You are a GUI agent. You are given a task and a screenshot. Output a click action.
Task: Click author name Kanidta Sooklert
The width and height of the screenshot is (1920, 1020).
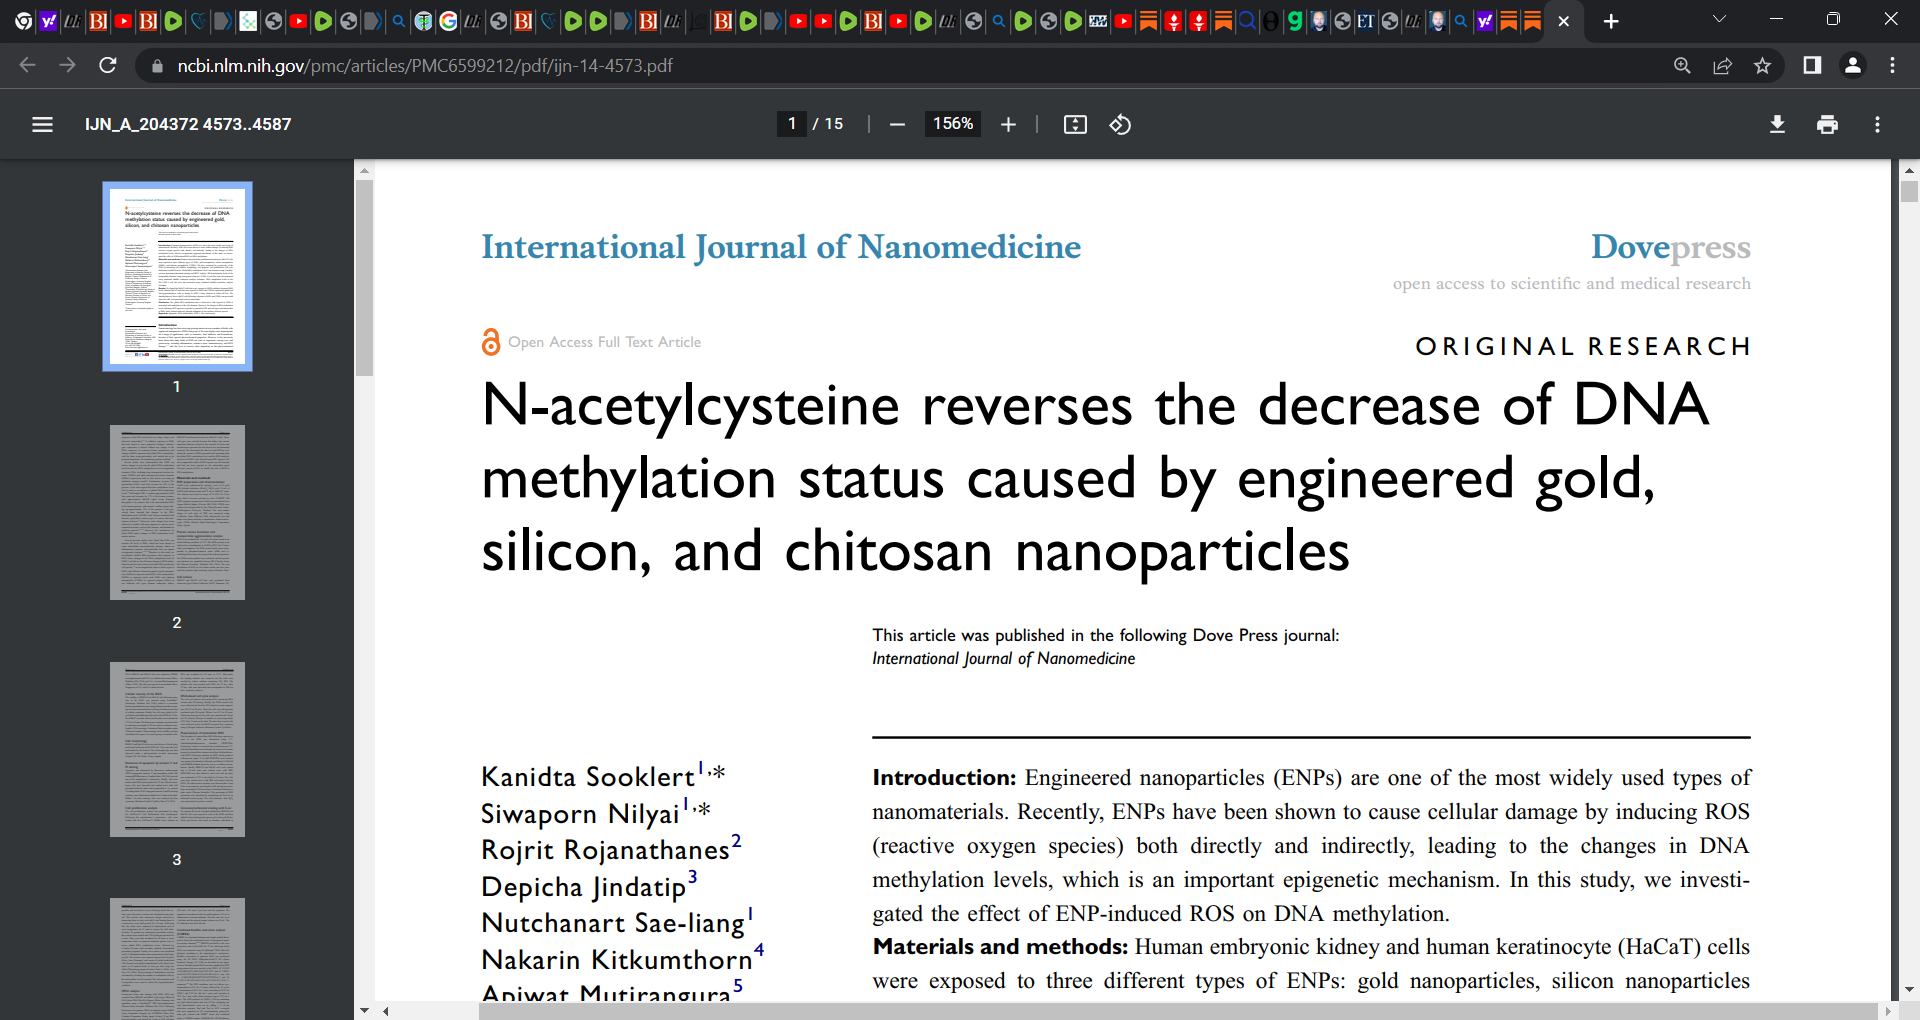(x=587, y=777)
